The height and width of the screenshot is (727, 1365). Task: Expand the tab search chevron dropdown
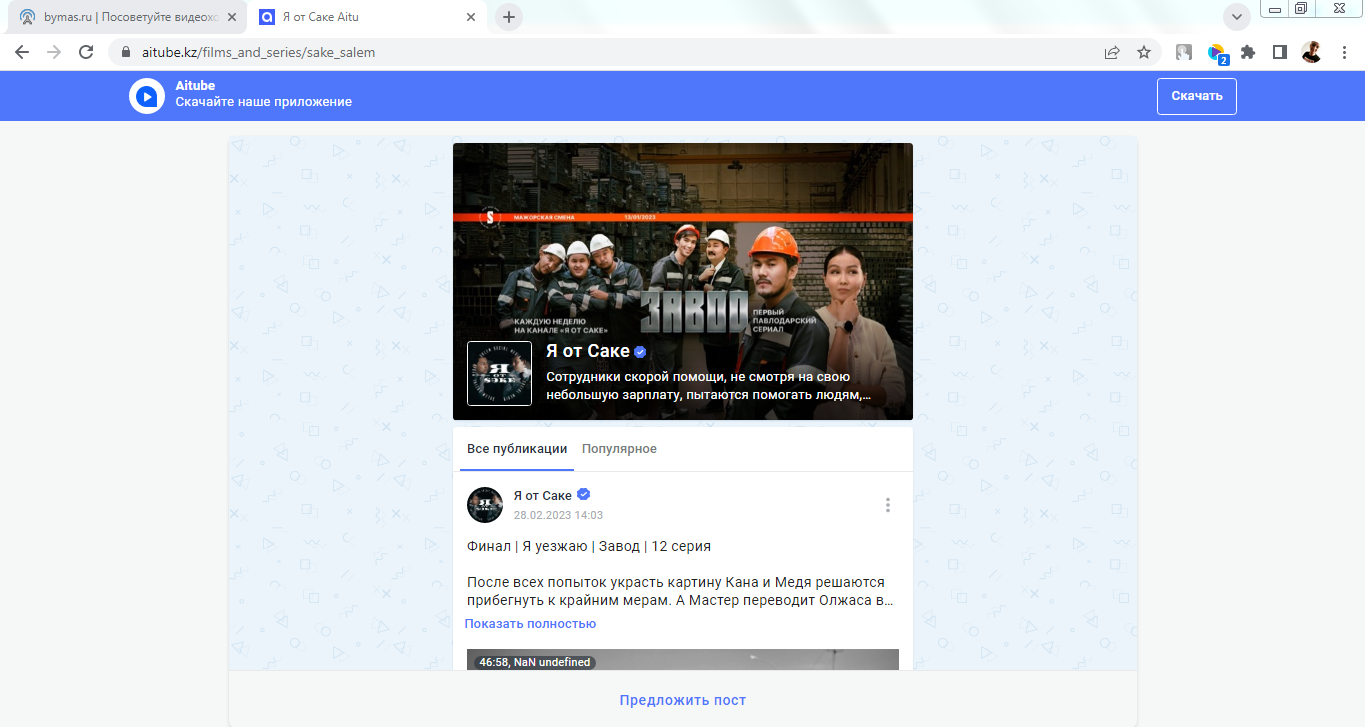point(1237,17)
